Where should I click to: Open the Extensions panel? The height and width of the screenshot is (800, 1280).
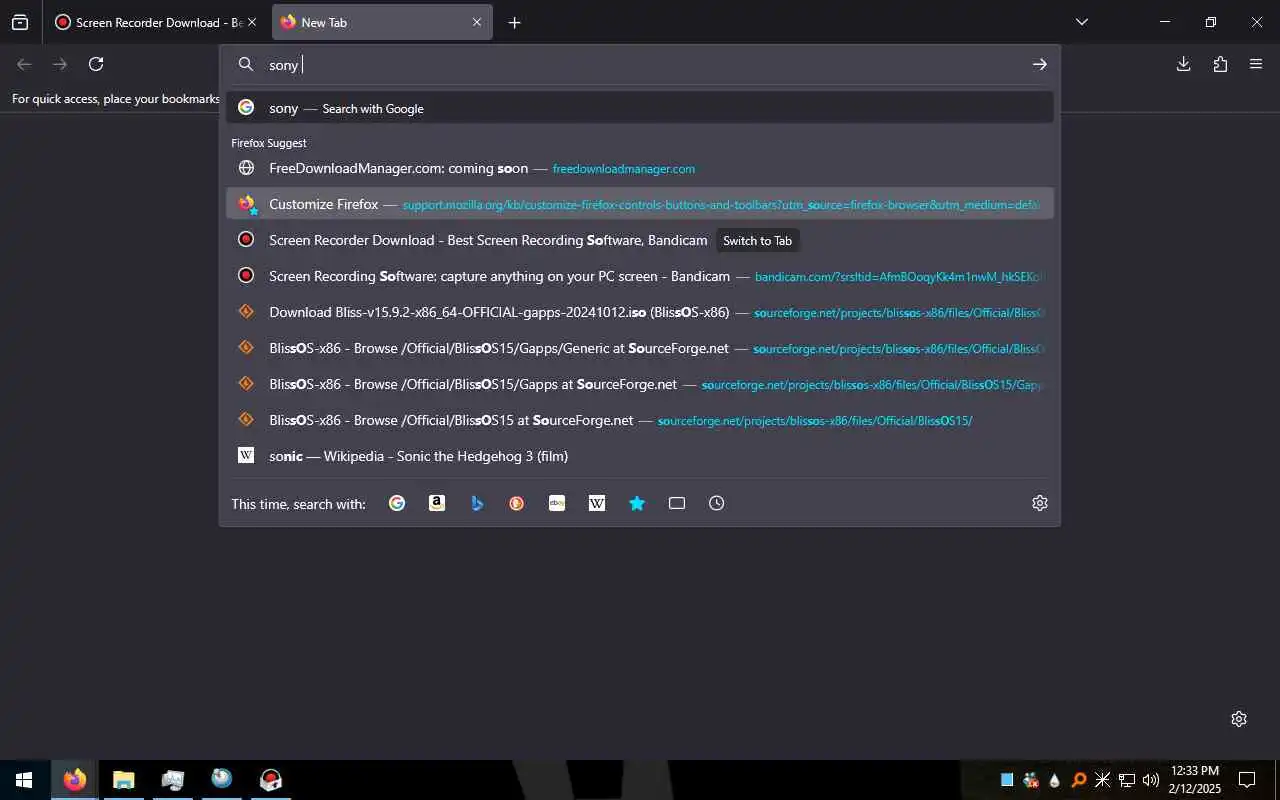(x=1220, y=64)
